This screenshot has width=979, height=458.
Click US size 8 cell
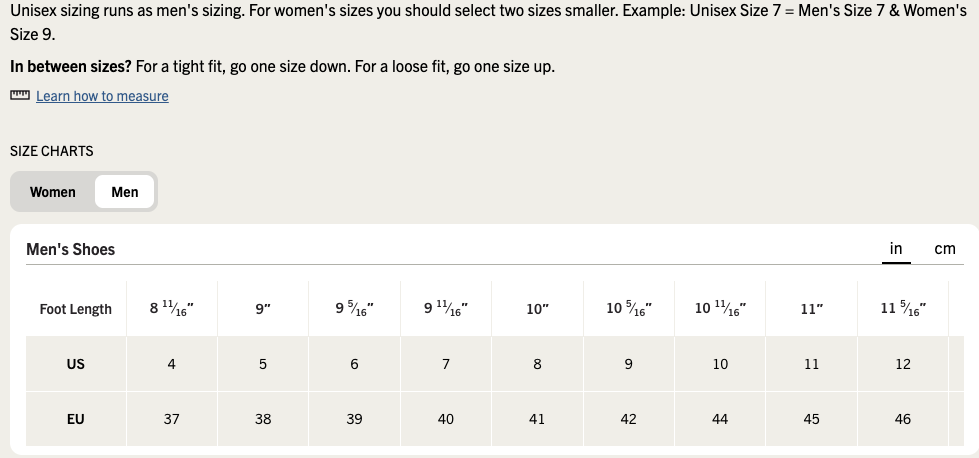click(x=537, y=364)
